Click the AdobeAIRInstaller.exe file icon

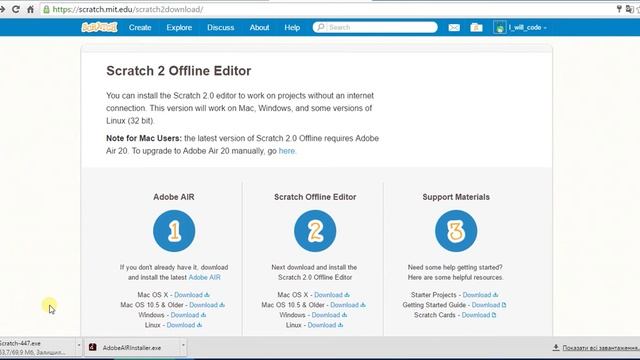pyautogui.click(x=93, y=347)
